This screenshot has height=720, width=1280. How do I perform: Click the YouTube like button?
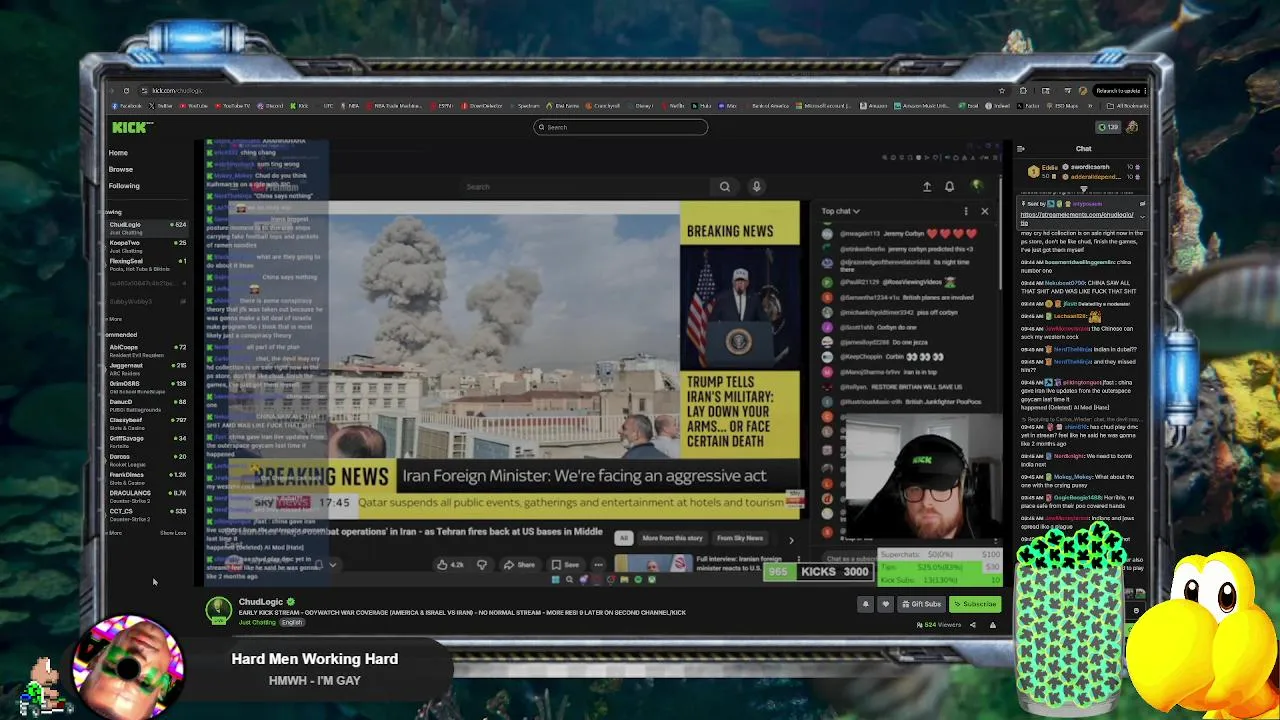[x=451, y=565]
